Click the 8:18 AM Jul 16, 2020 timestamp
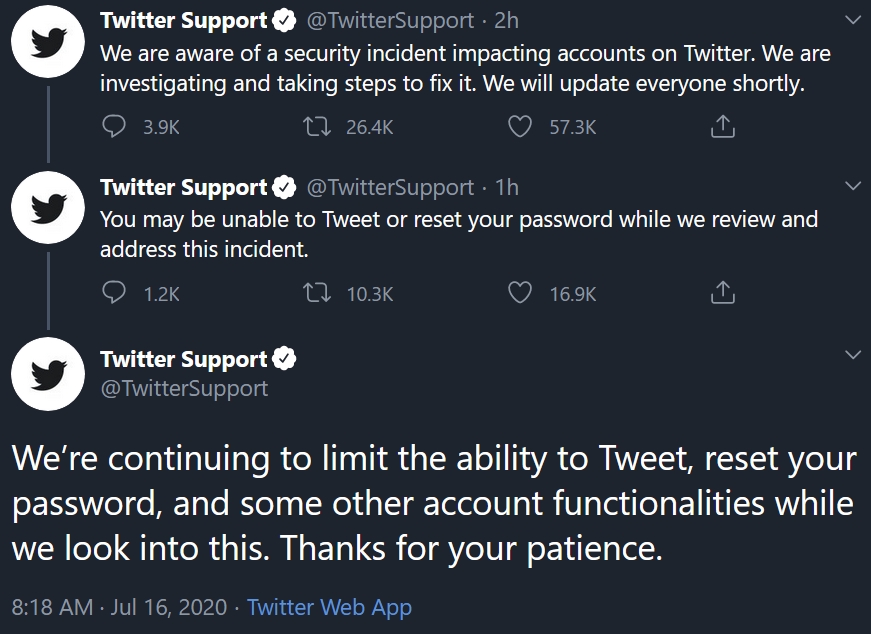 pyautogui.click(x=122, y=607)
